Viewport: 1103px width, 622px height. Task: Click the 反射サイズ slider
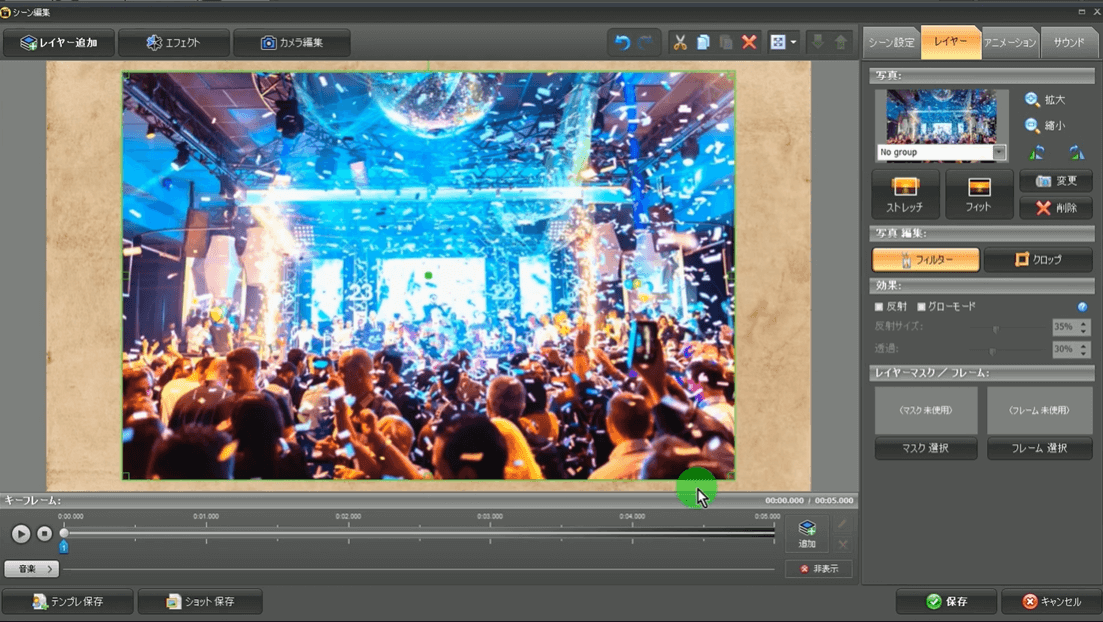point(994,328)
